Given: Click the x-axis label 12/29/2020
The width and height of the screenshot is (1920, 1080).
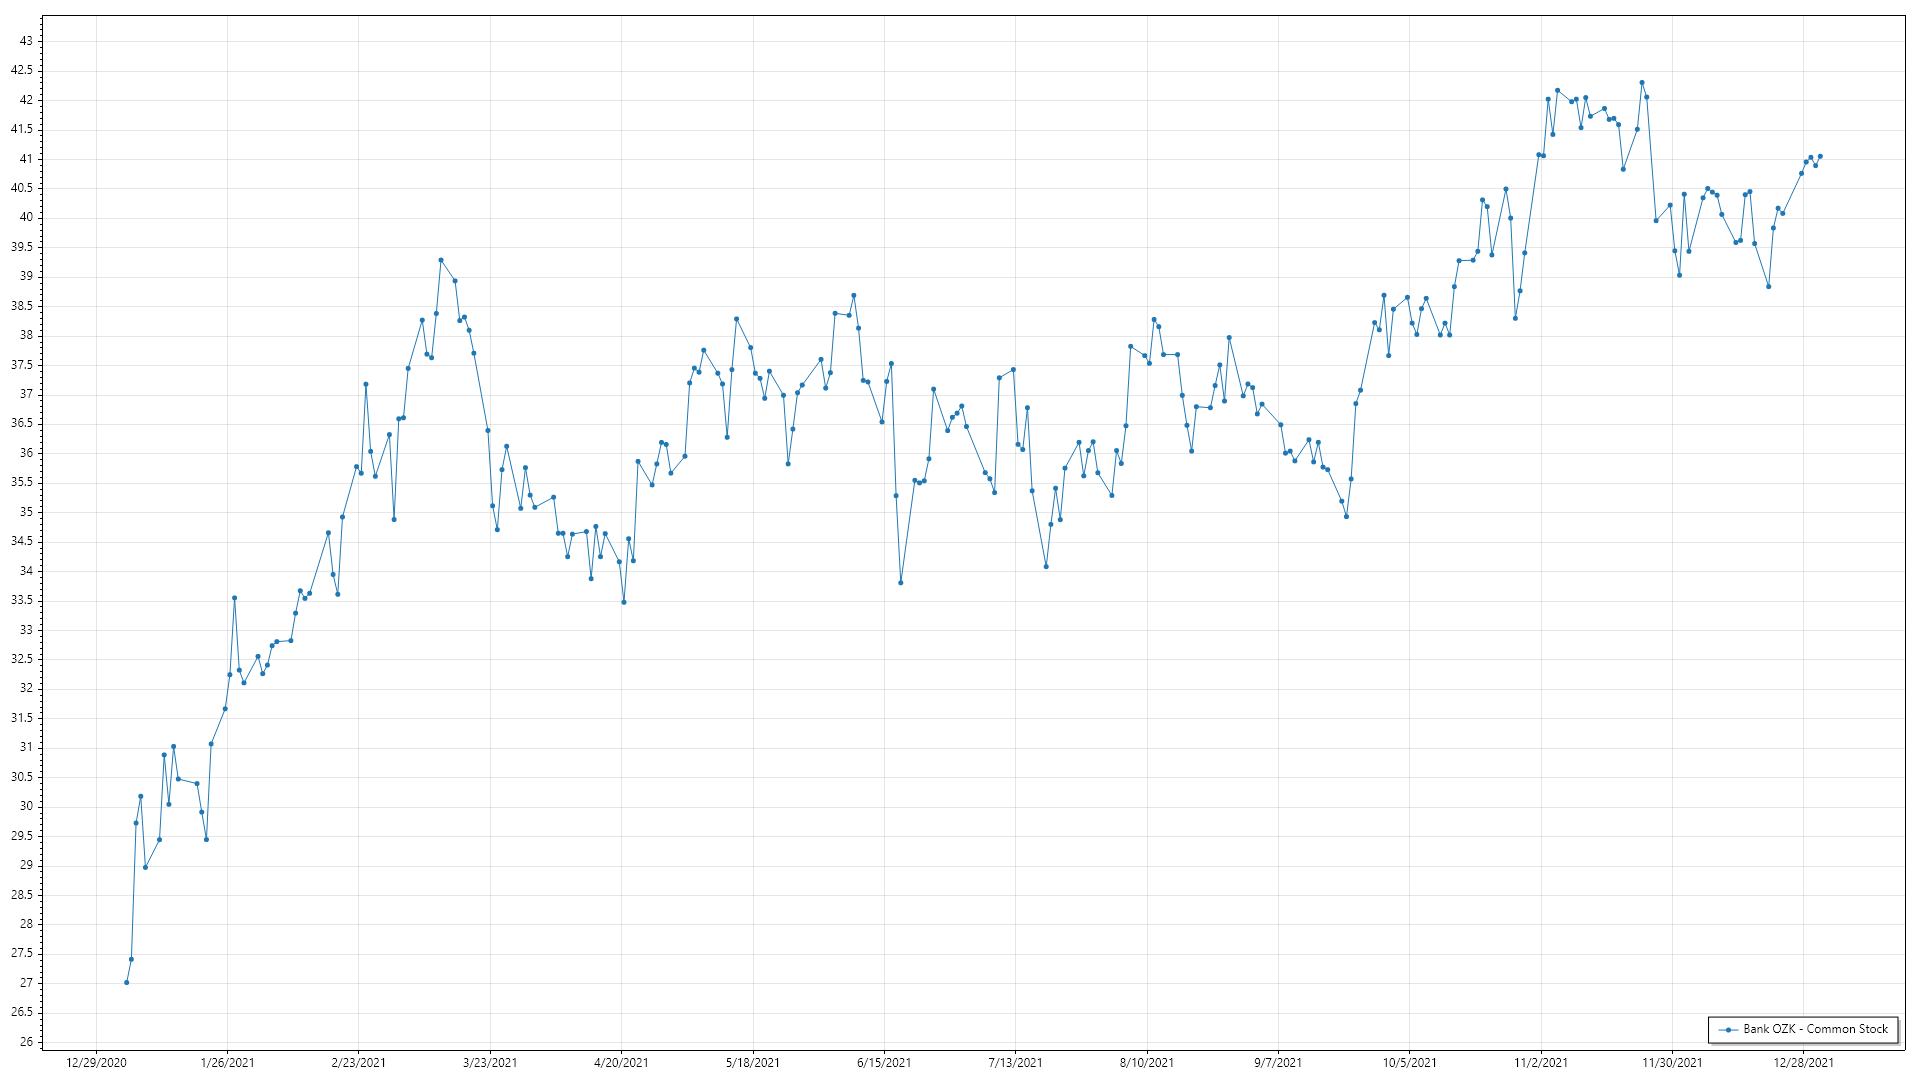Looking at the screenshot, I should pos(96,1063).
